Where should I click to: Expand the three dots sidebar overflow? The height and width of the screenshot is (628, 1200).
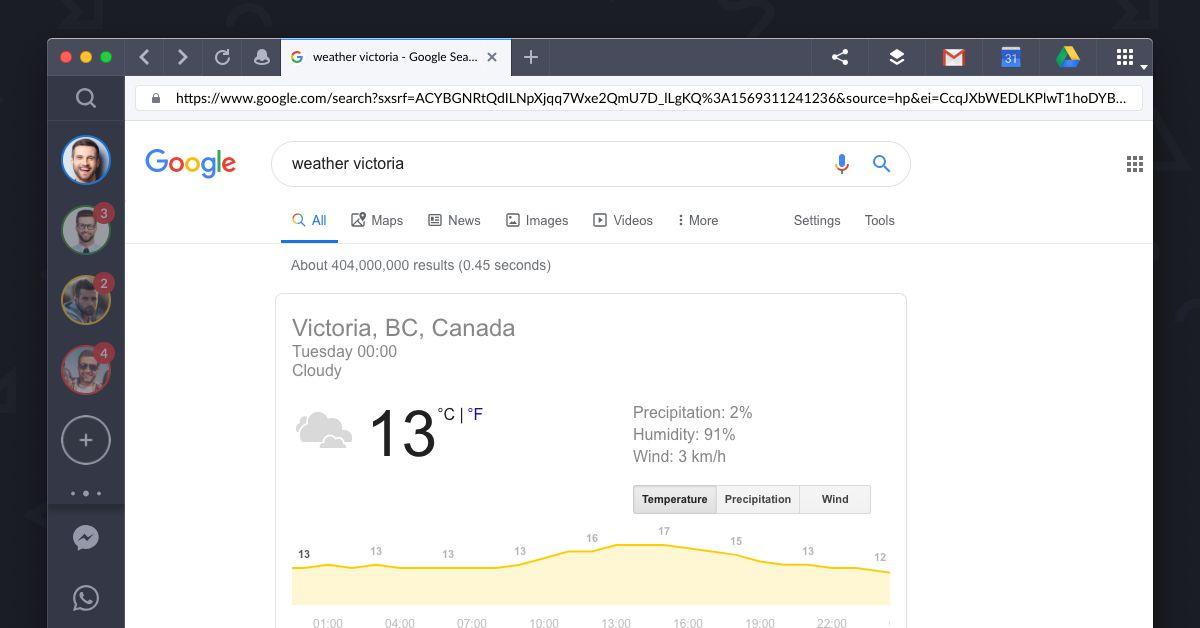pyautogui.click(x=86, y=493)
